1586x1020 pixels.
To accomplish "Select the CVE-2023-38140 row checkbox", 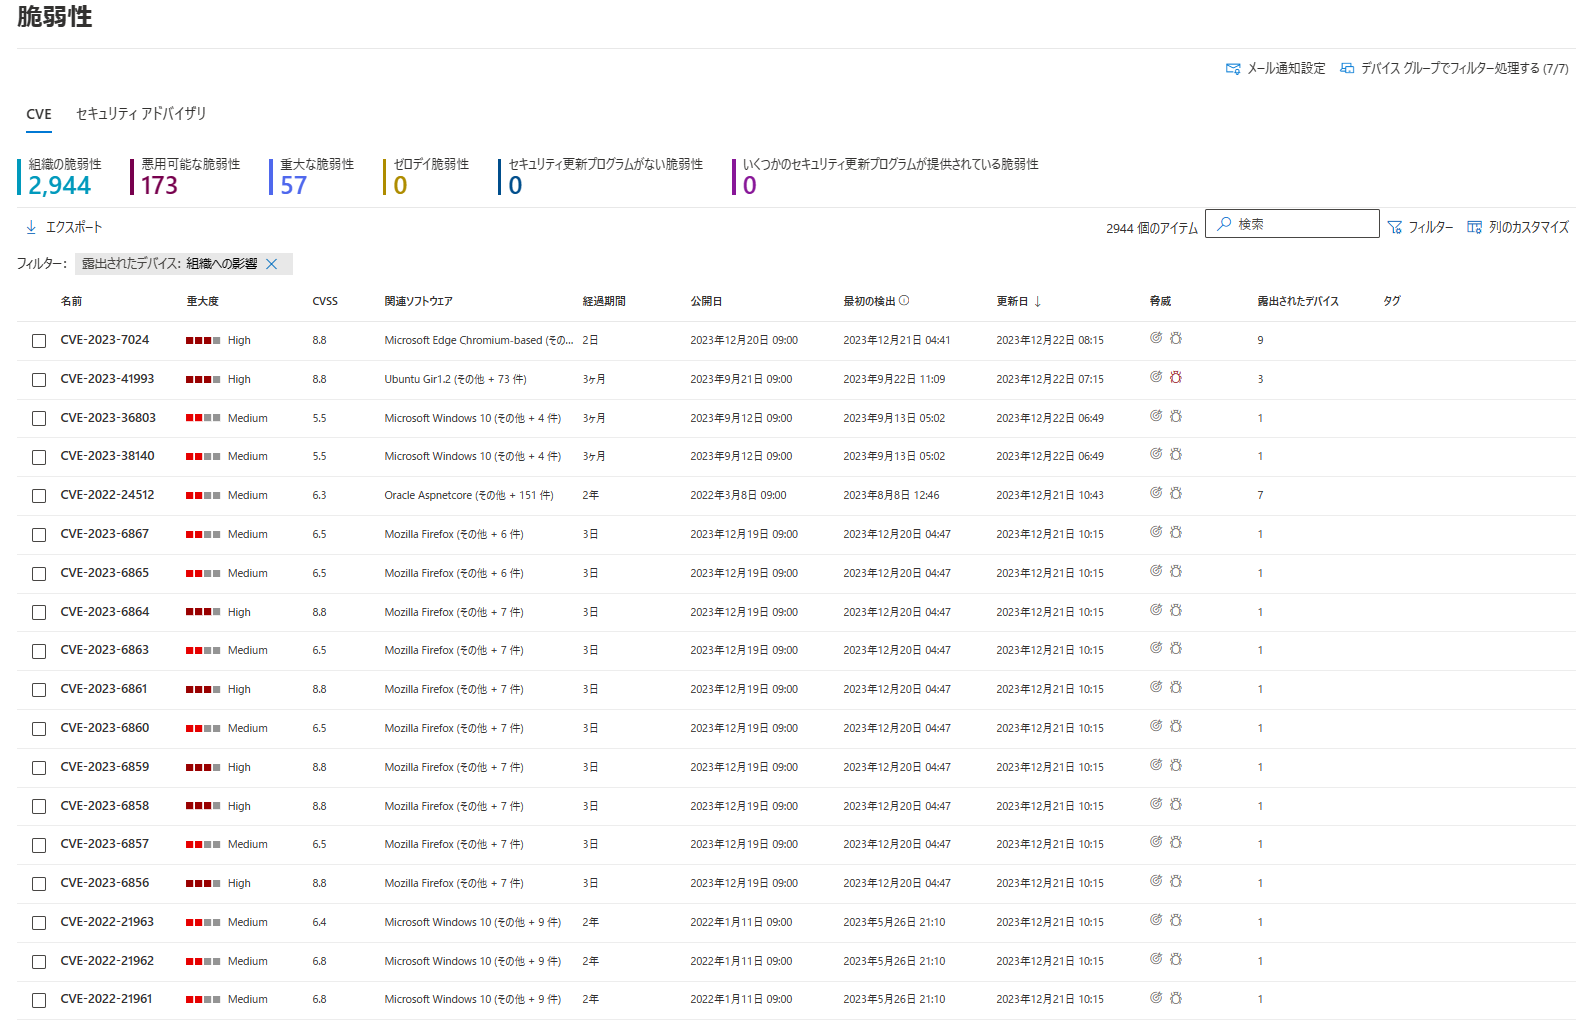I will tap(39, 457).
